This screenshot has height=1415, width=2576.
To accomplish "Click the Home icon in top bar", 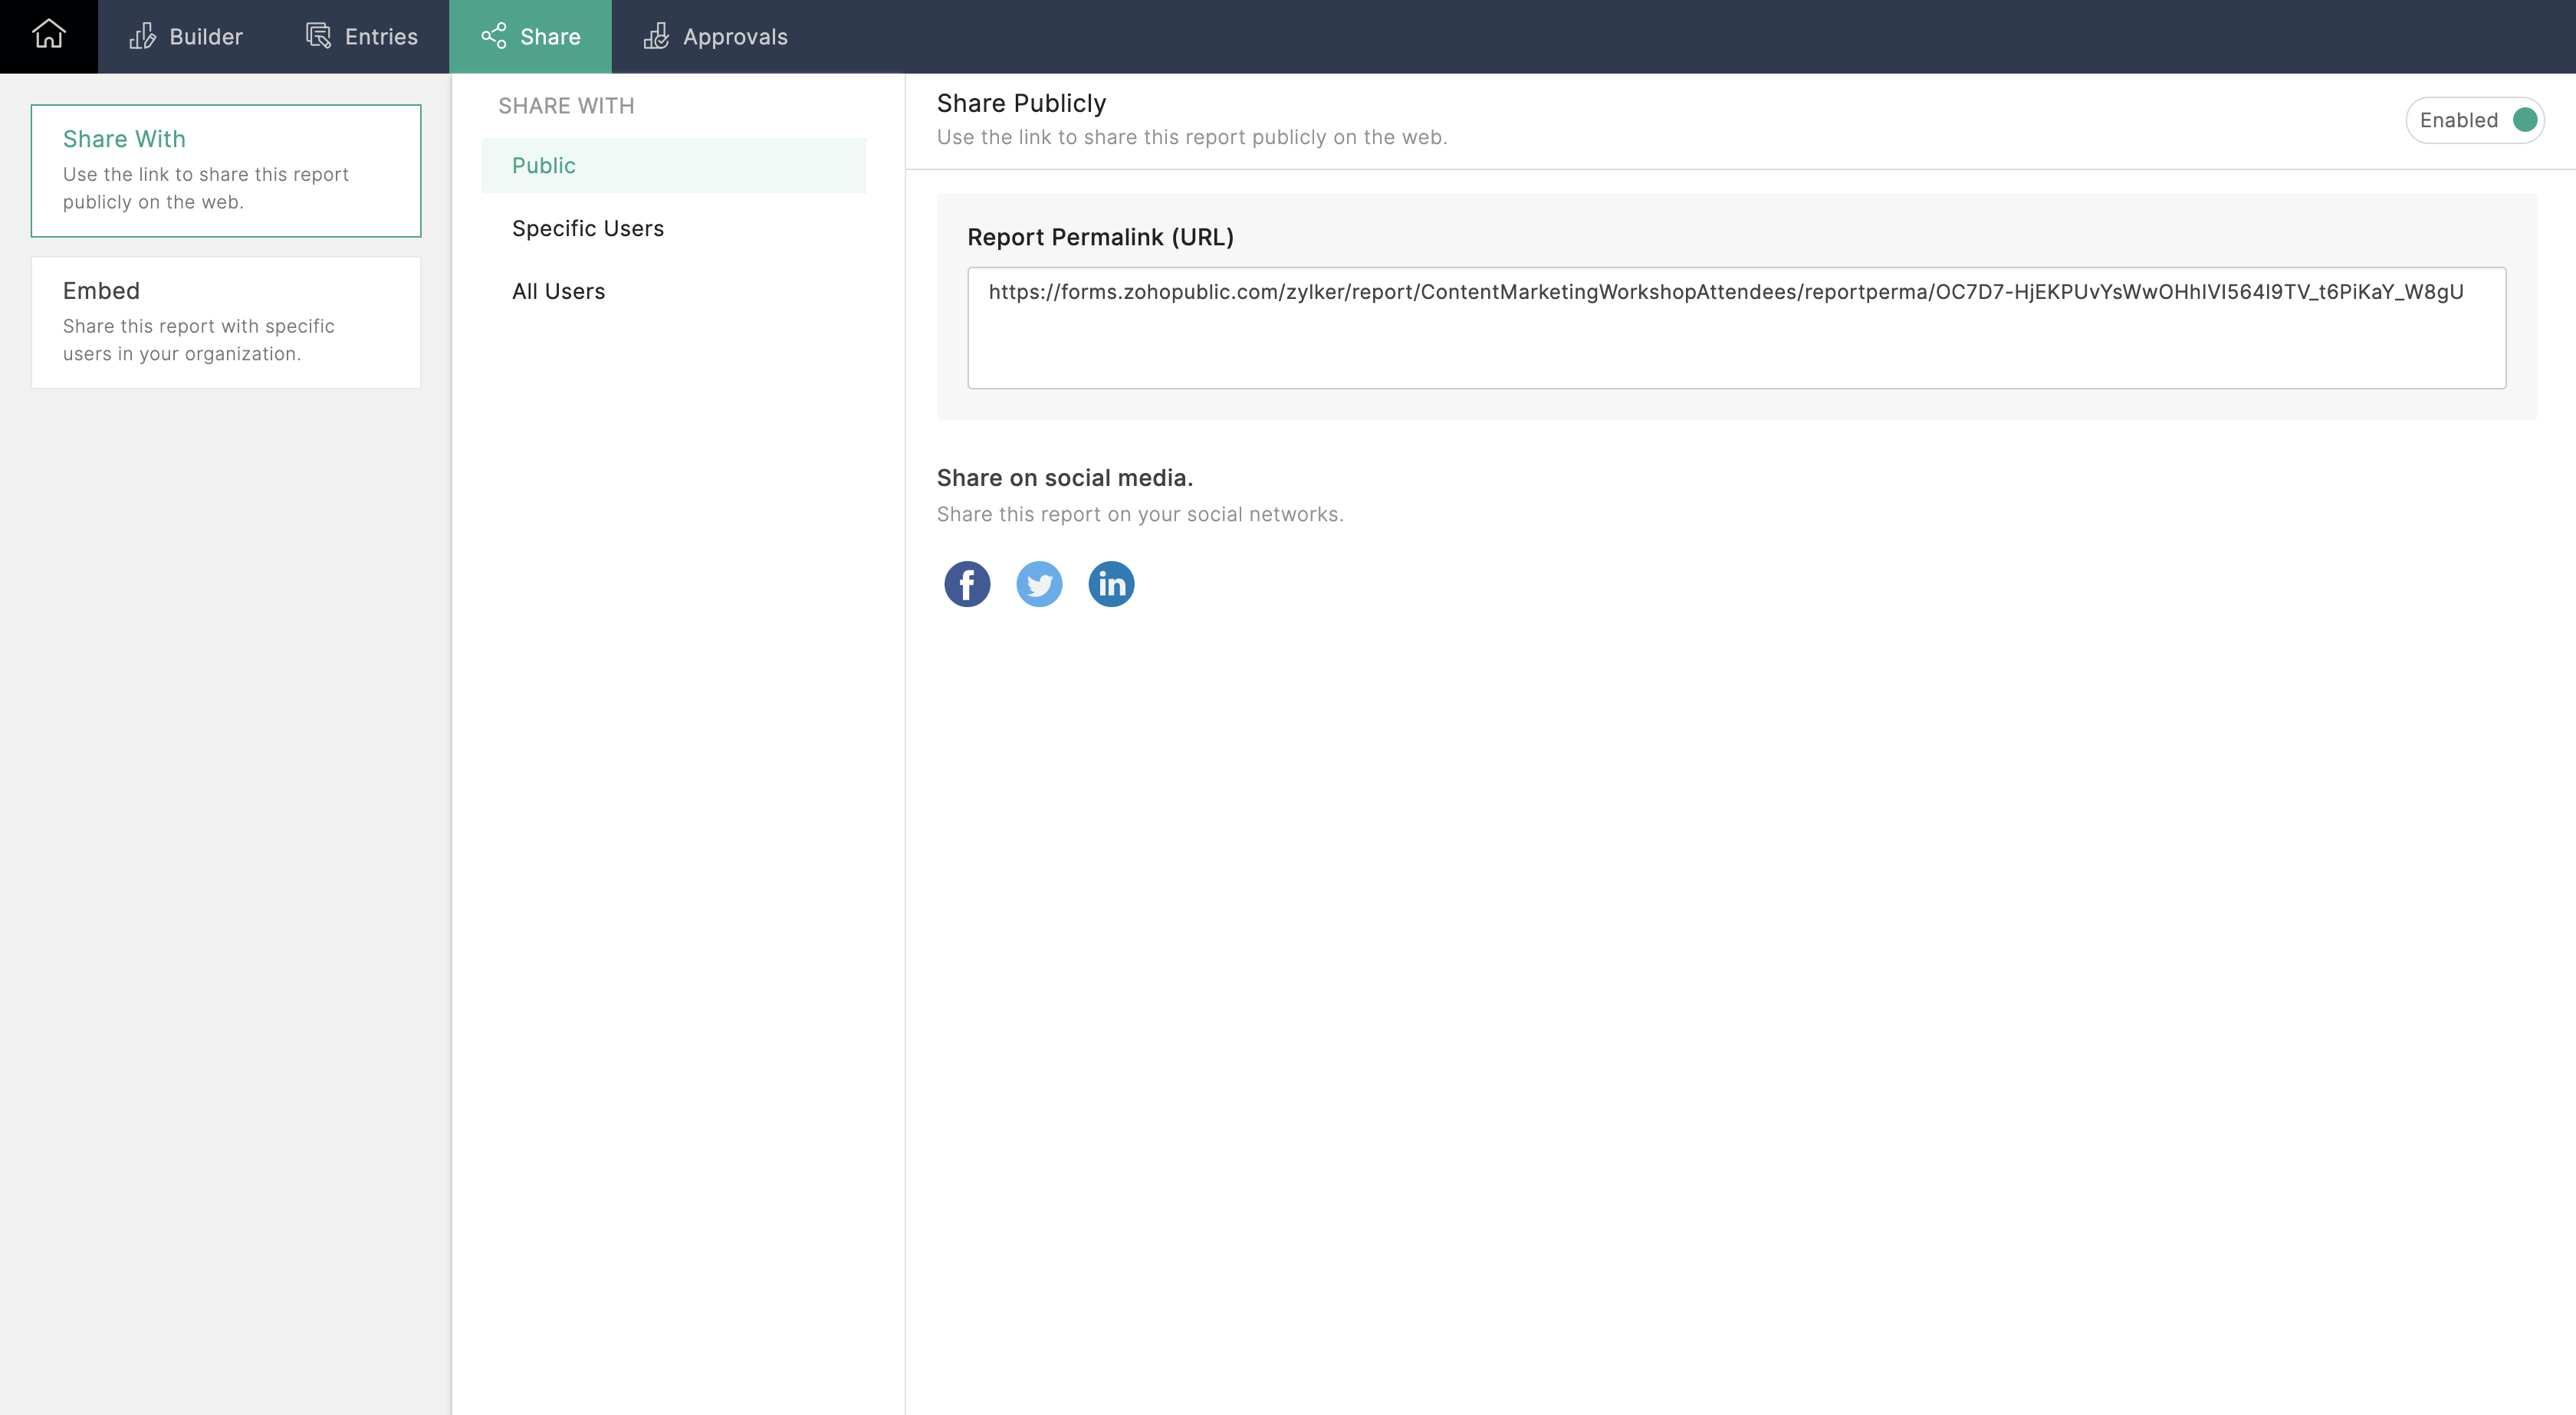I will point(48,36).
